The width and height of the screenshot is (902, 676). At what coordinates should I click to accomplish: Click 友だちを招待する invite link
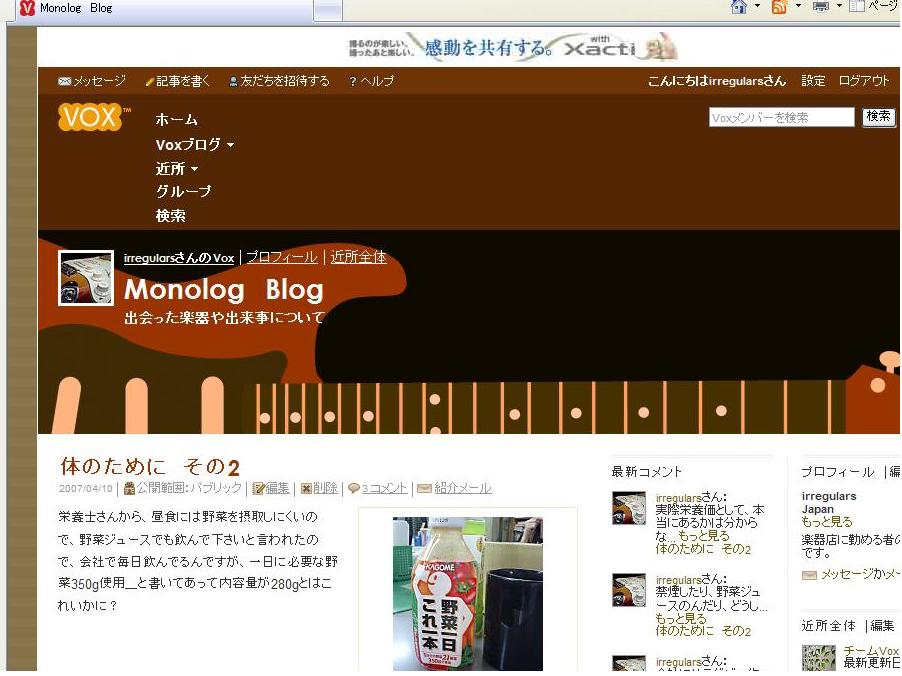280,81
